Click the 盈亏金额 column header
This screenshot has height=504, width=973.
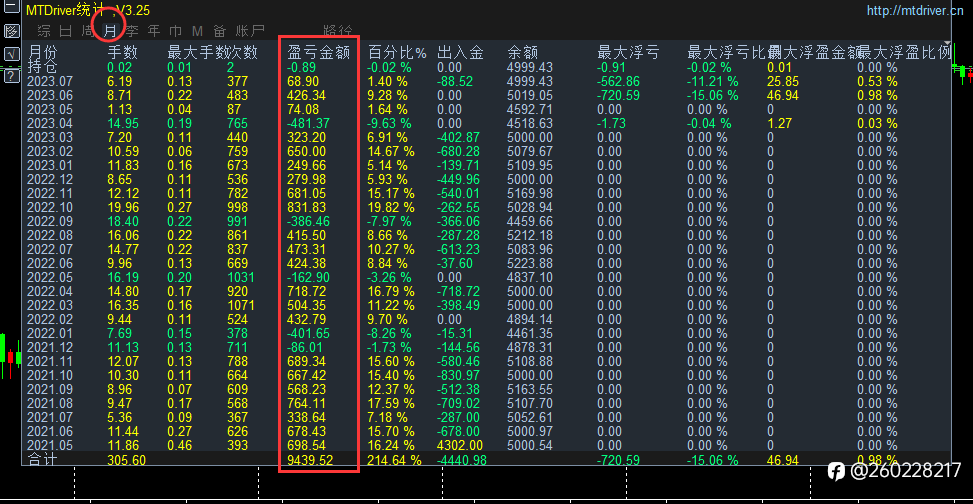[x=319, y=52]
